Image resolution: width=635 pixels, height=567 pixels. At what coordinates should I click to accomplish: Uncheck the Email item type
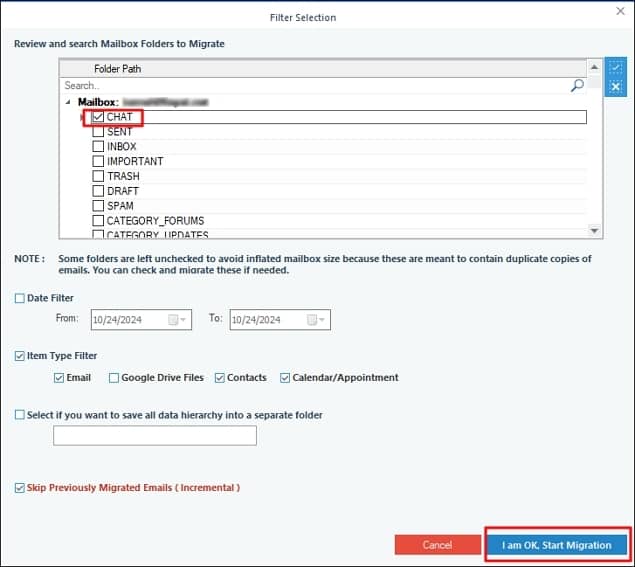point(59,378)
